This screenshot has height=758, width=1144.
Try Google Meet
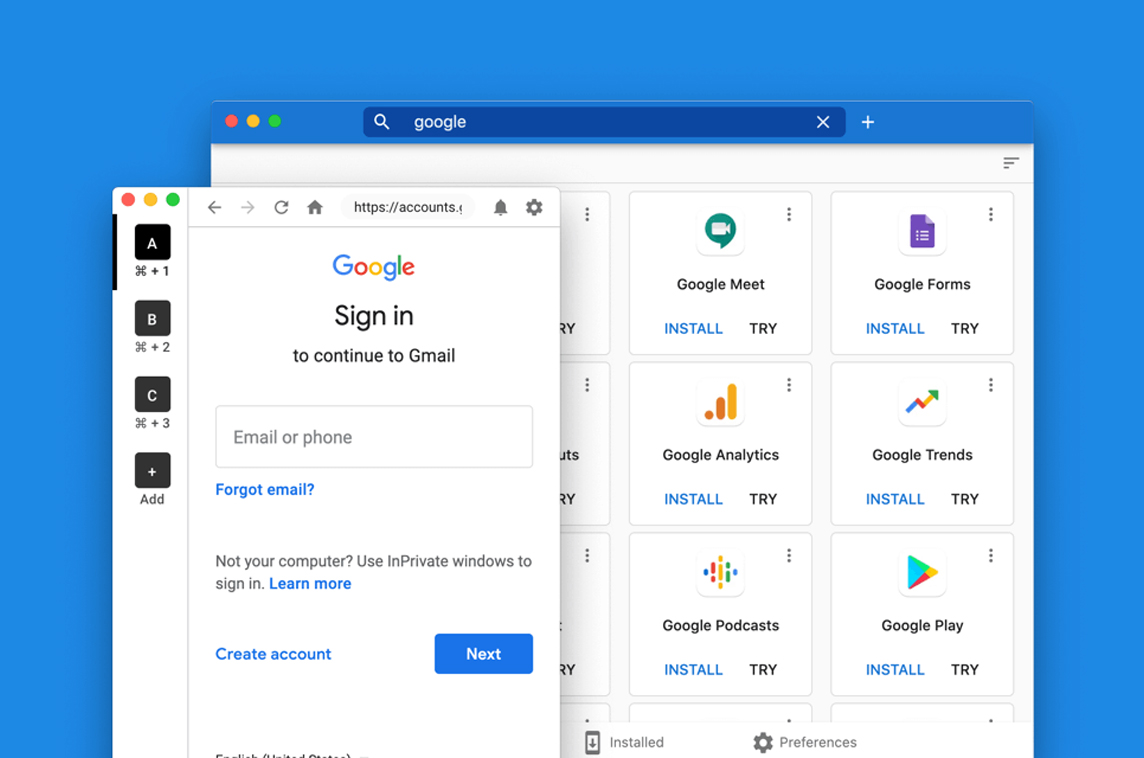tap(763, 328)
